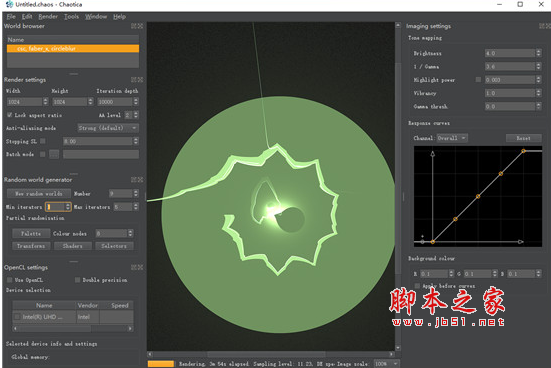Click the top-right response curve node

point(523,151)
